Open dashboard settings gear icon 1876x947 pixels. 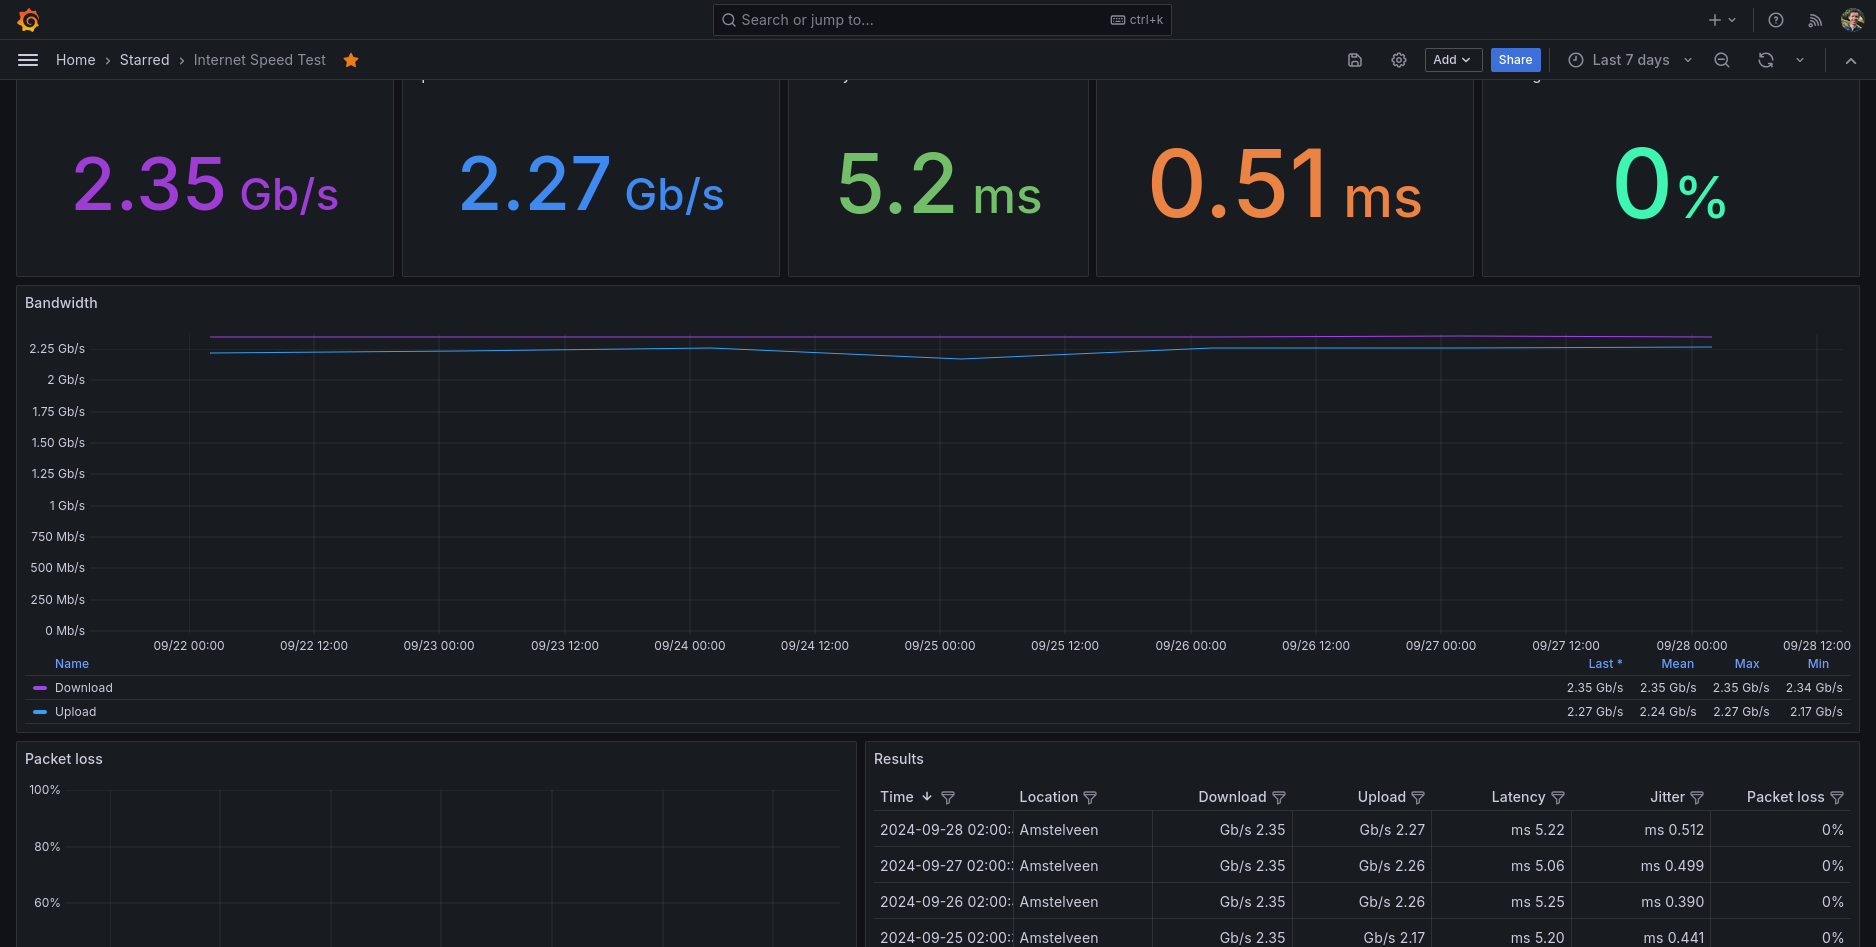[1399, 60]
